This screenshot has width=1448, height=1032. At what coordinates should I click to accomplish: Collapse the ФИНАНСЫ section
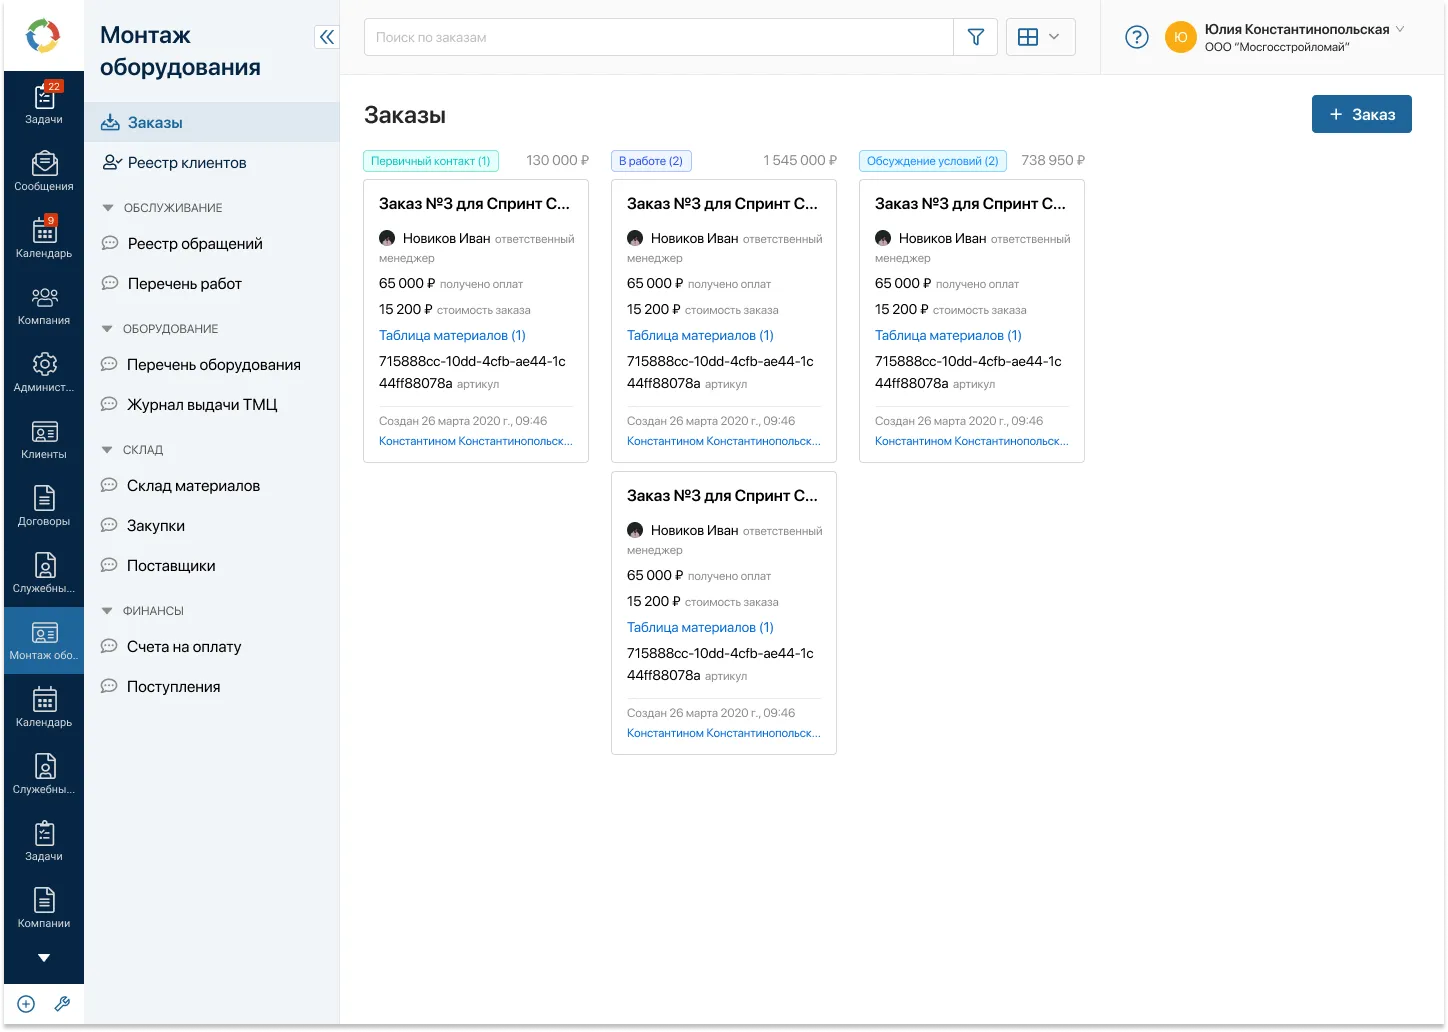[108, 611]
